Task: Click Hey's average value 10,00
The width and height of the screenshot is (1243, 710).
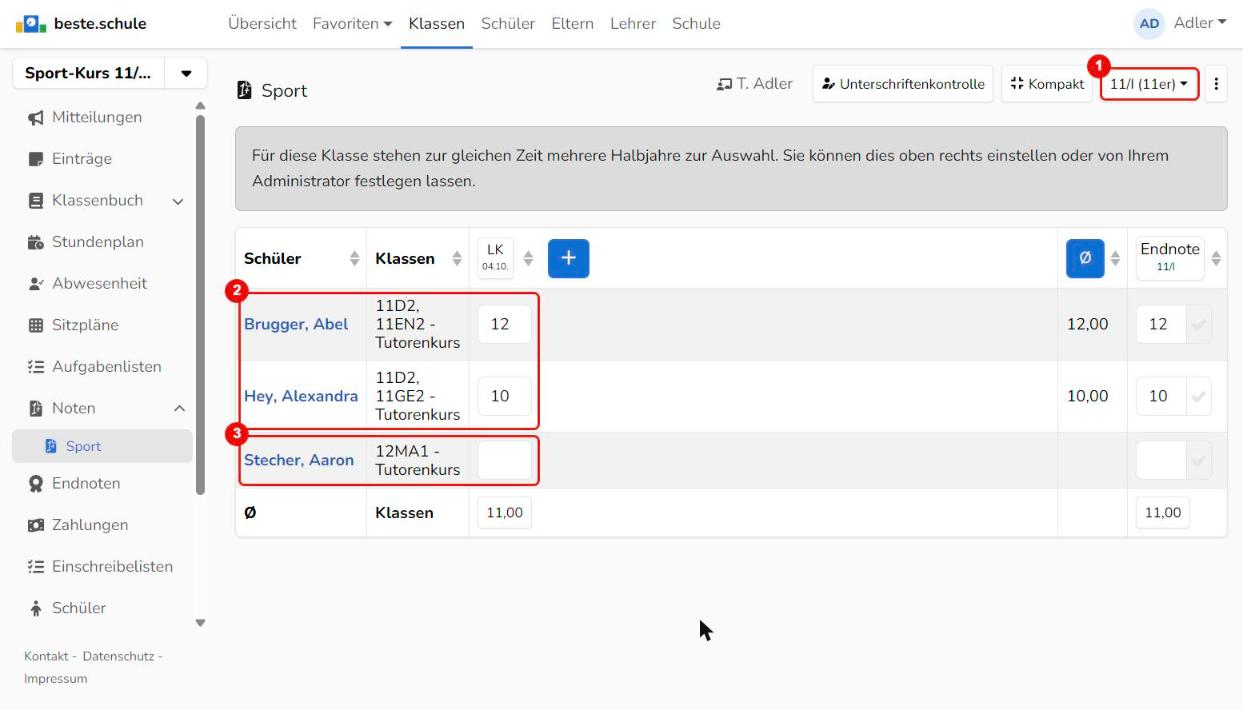Action: pos(1087,396)
